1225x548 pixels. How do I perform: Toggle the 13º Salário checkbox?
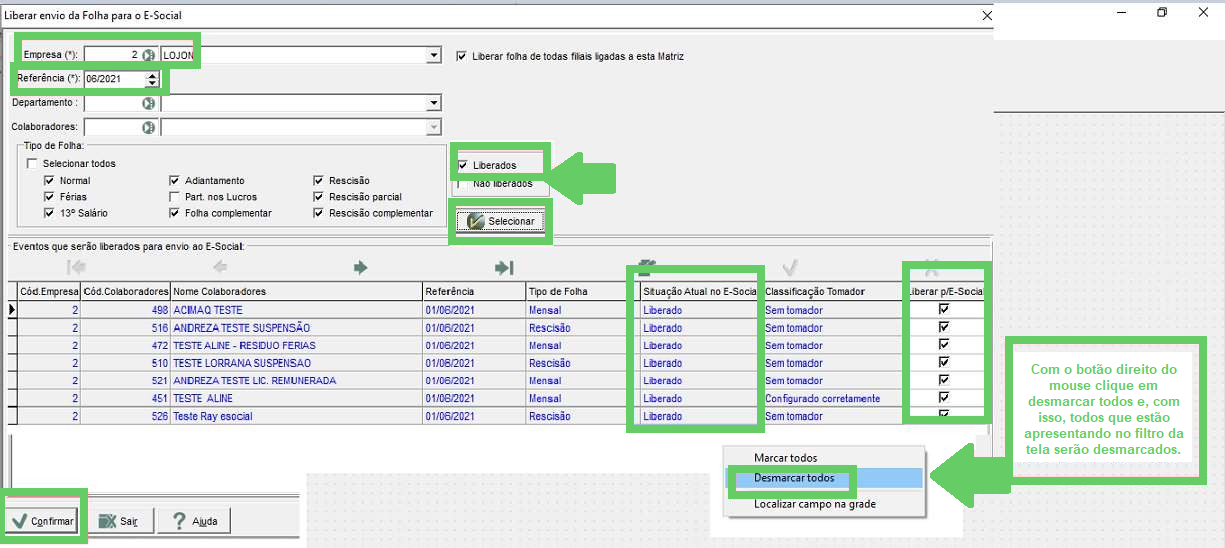pyautogui.click(x=49, y=213)
